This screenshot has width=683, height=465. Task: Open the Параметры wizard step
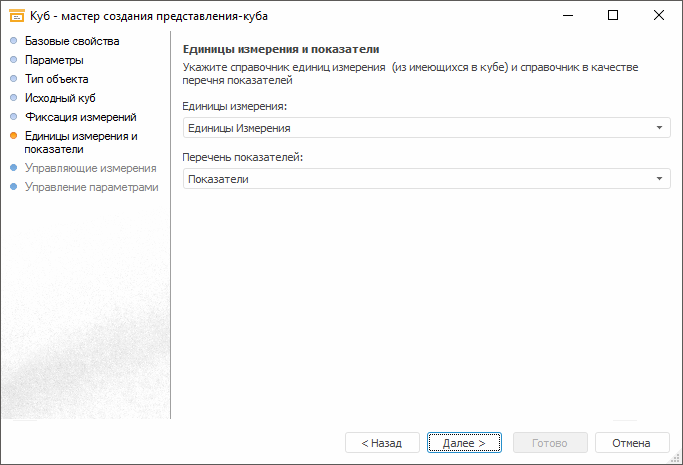point(54,60)
